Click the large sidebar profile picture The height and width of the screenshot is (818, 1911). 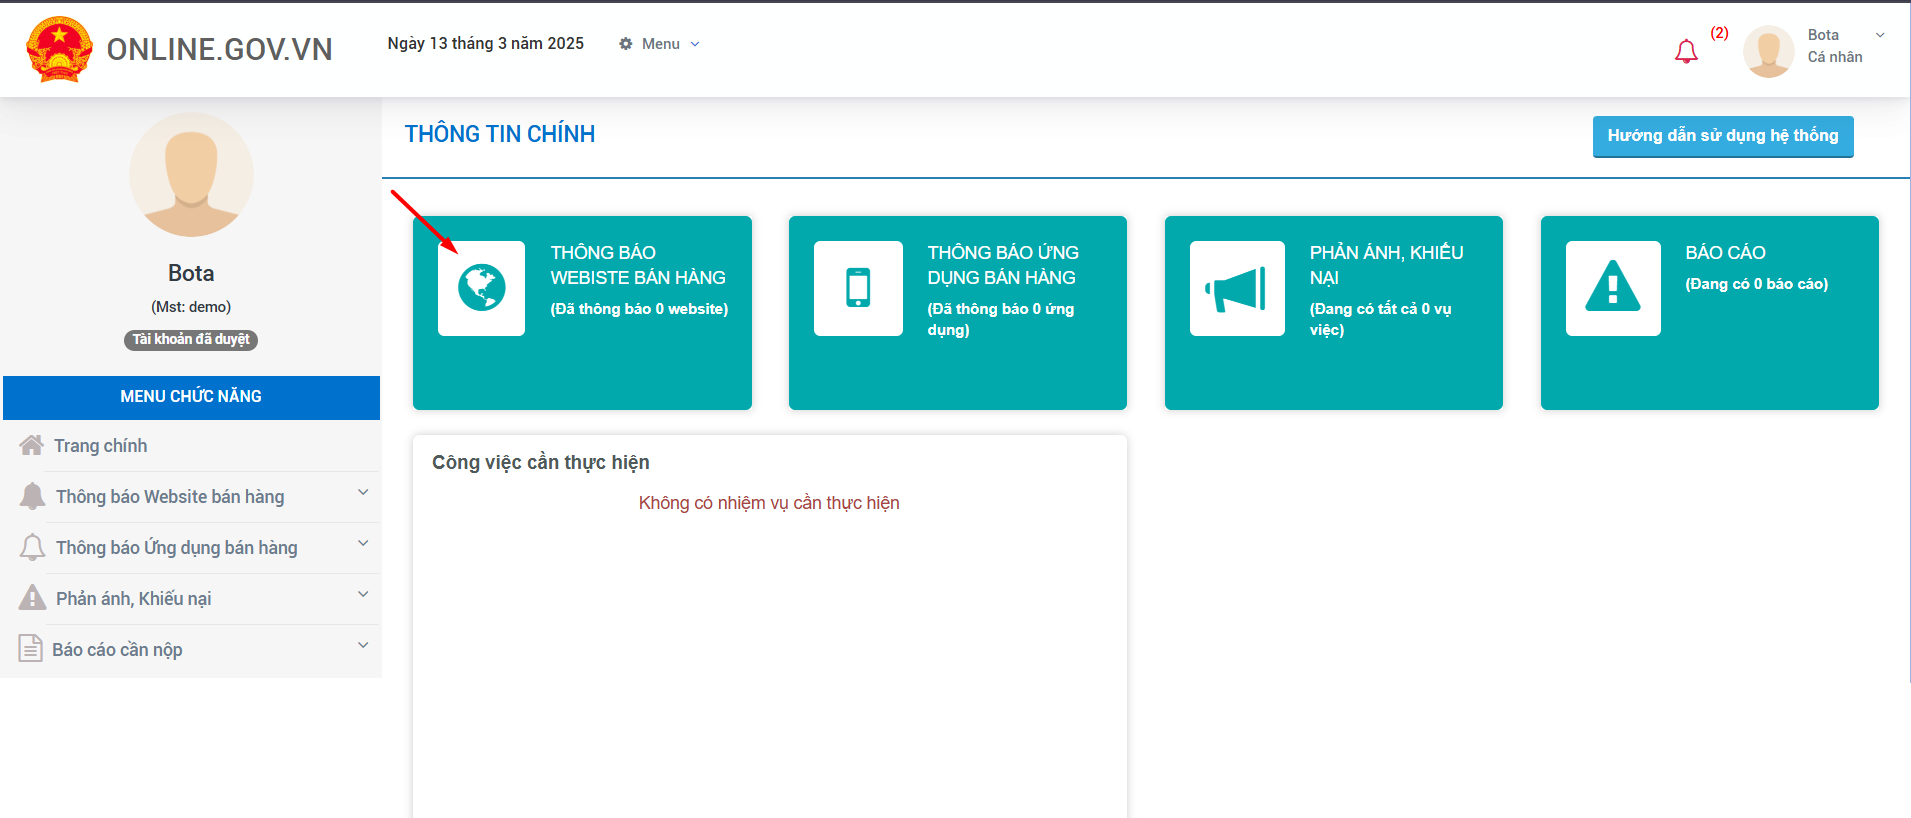(x=191, y=175)
